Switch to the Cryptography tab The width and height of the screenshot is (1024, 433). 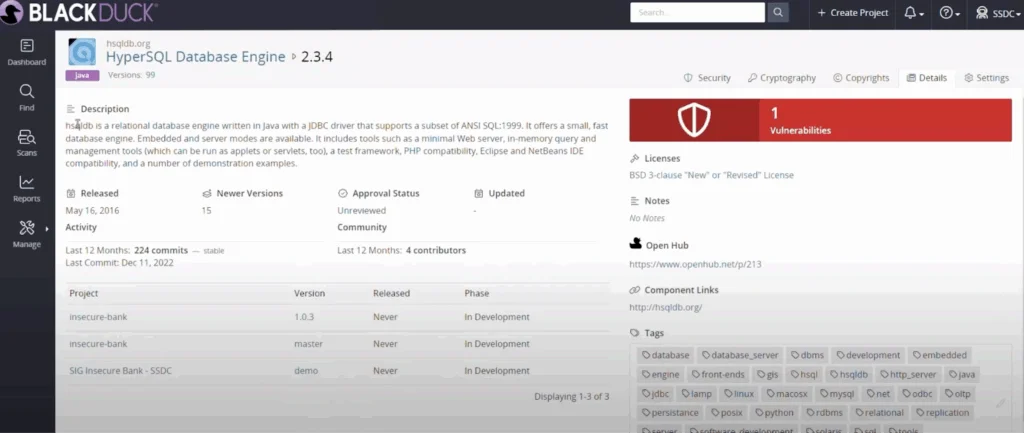782,78
